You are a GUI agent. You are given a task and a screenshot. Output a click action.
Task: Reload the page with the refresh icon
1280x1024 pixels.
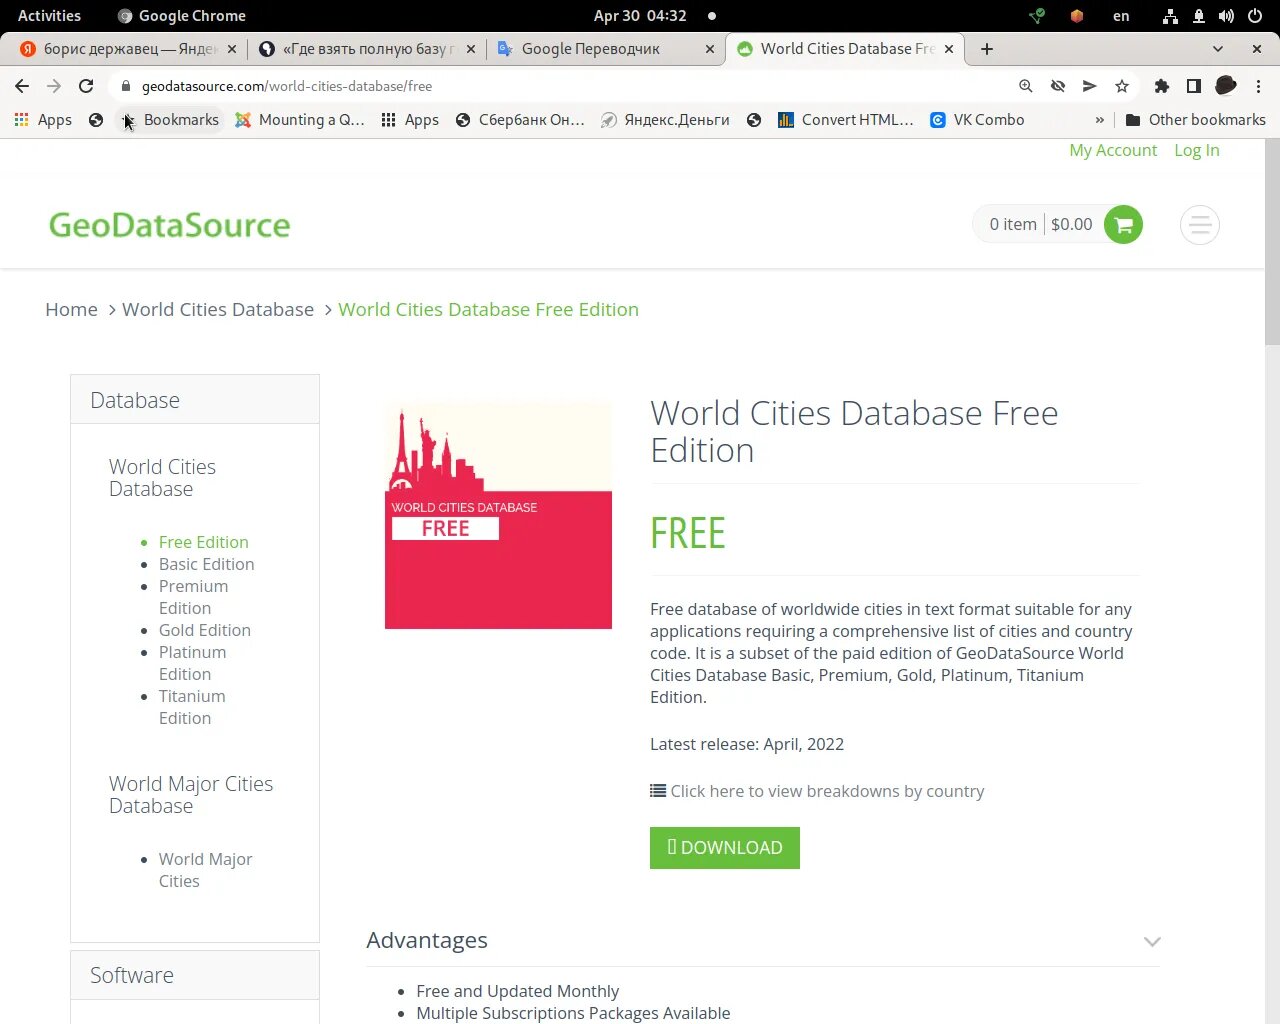click(x=86, y=86)
